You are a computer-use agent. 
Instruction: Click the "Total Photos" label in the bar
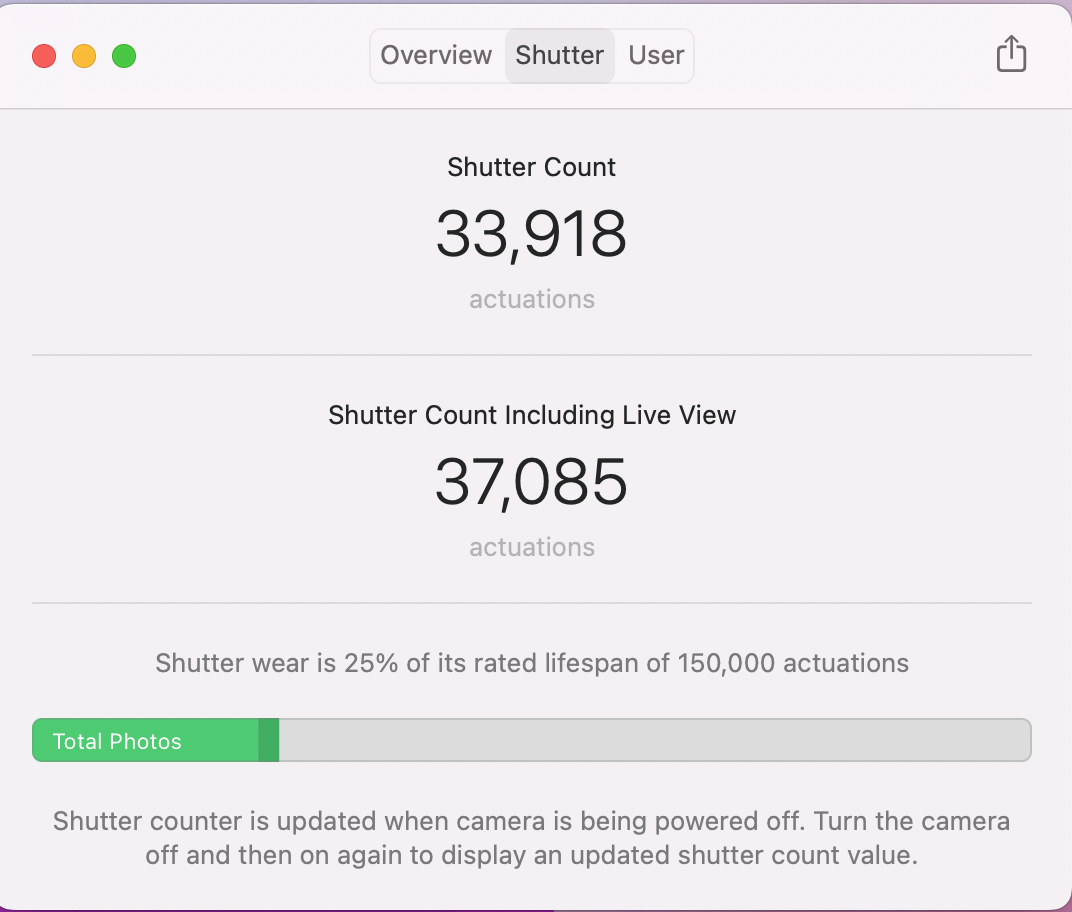click(x=117, y=742)
